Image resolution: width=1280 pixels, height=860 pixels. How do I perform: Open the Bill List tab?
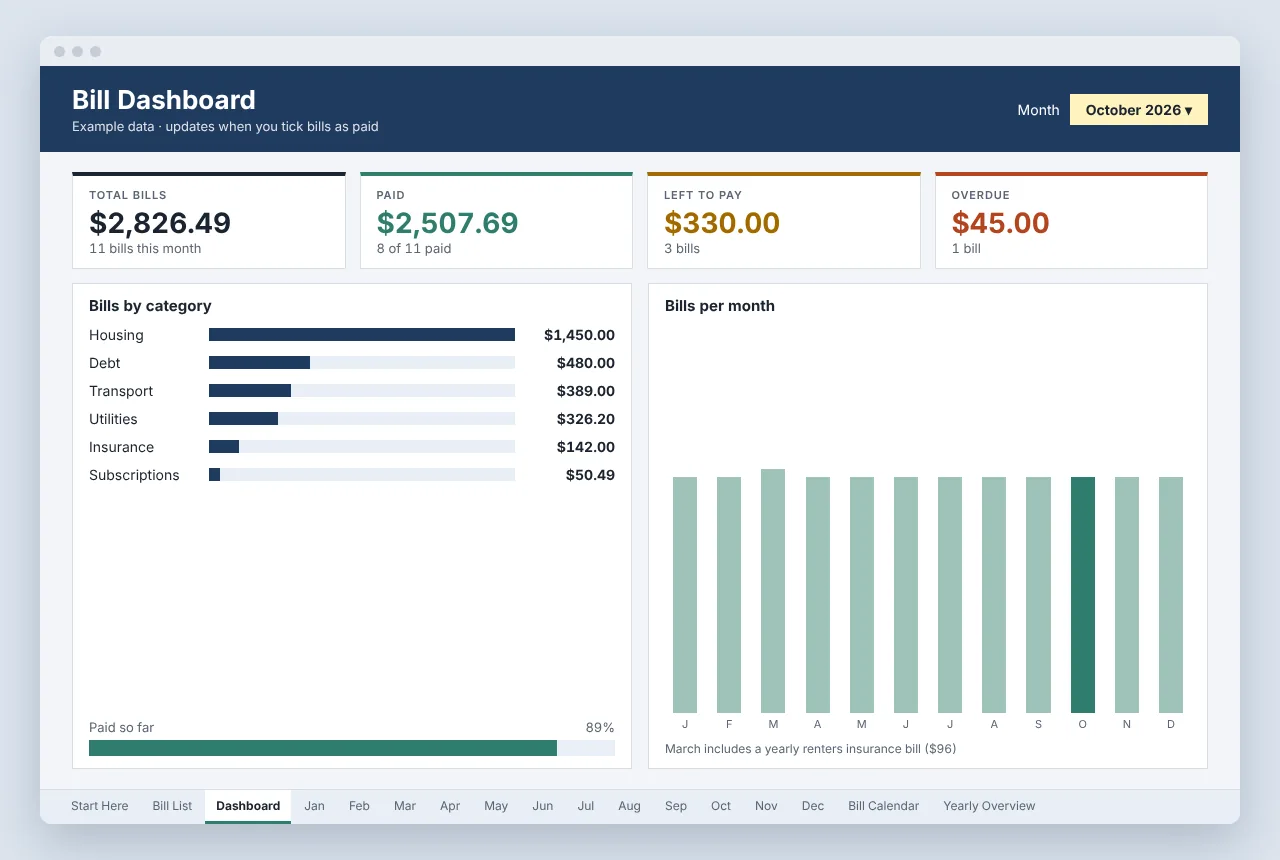click(x=172, y=806)
